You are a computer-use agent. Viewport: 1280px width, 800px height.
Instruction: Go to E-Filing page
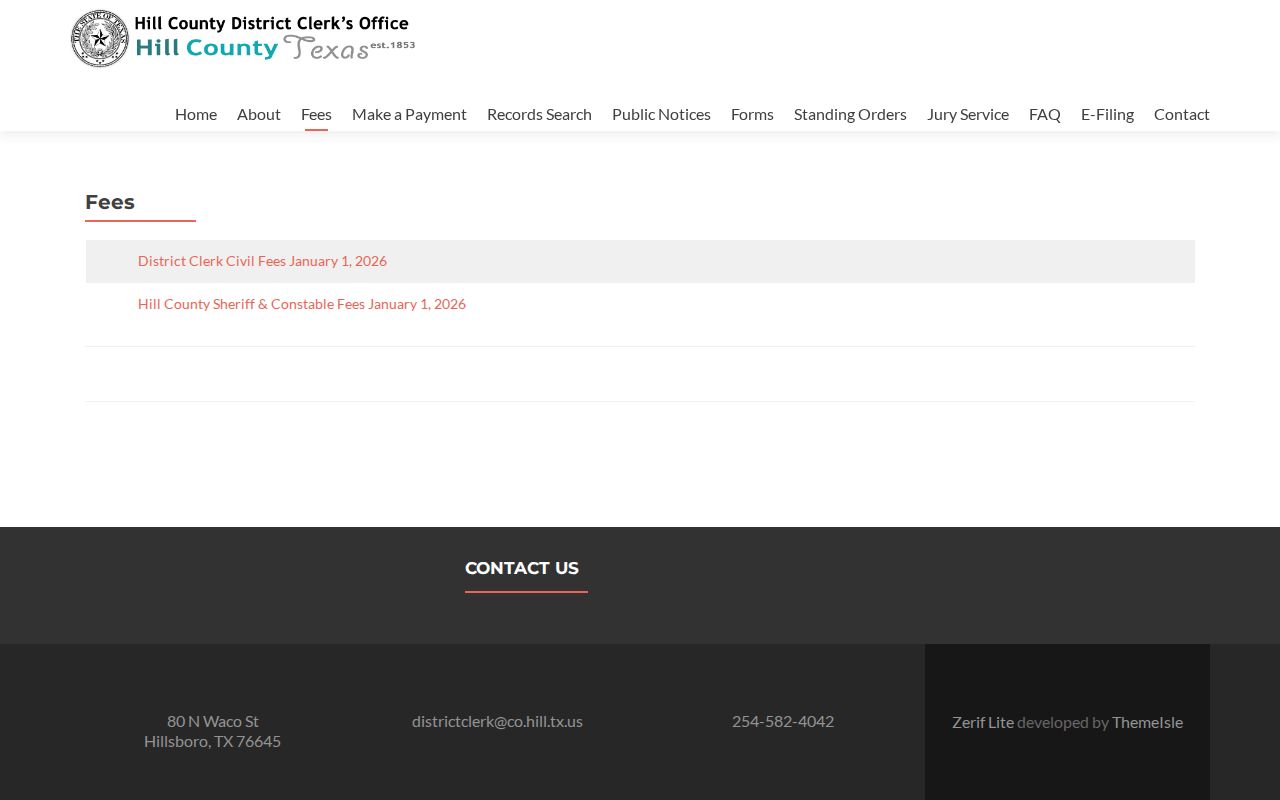[1107, 114]
